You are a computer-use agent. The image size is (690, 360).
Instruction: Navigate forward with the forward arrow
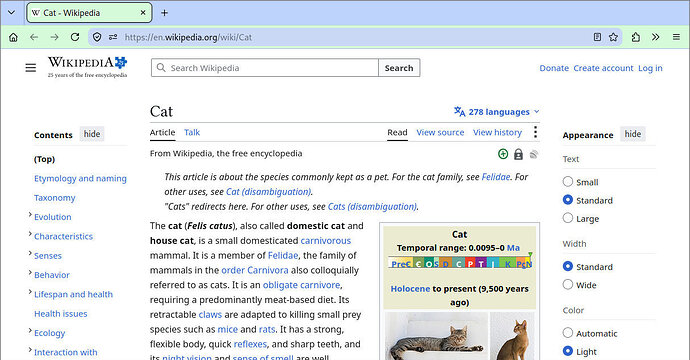[x=54, y=37]
